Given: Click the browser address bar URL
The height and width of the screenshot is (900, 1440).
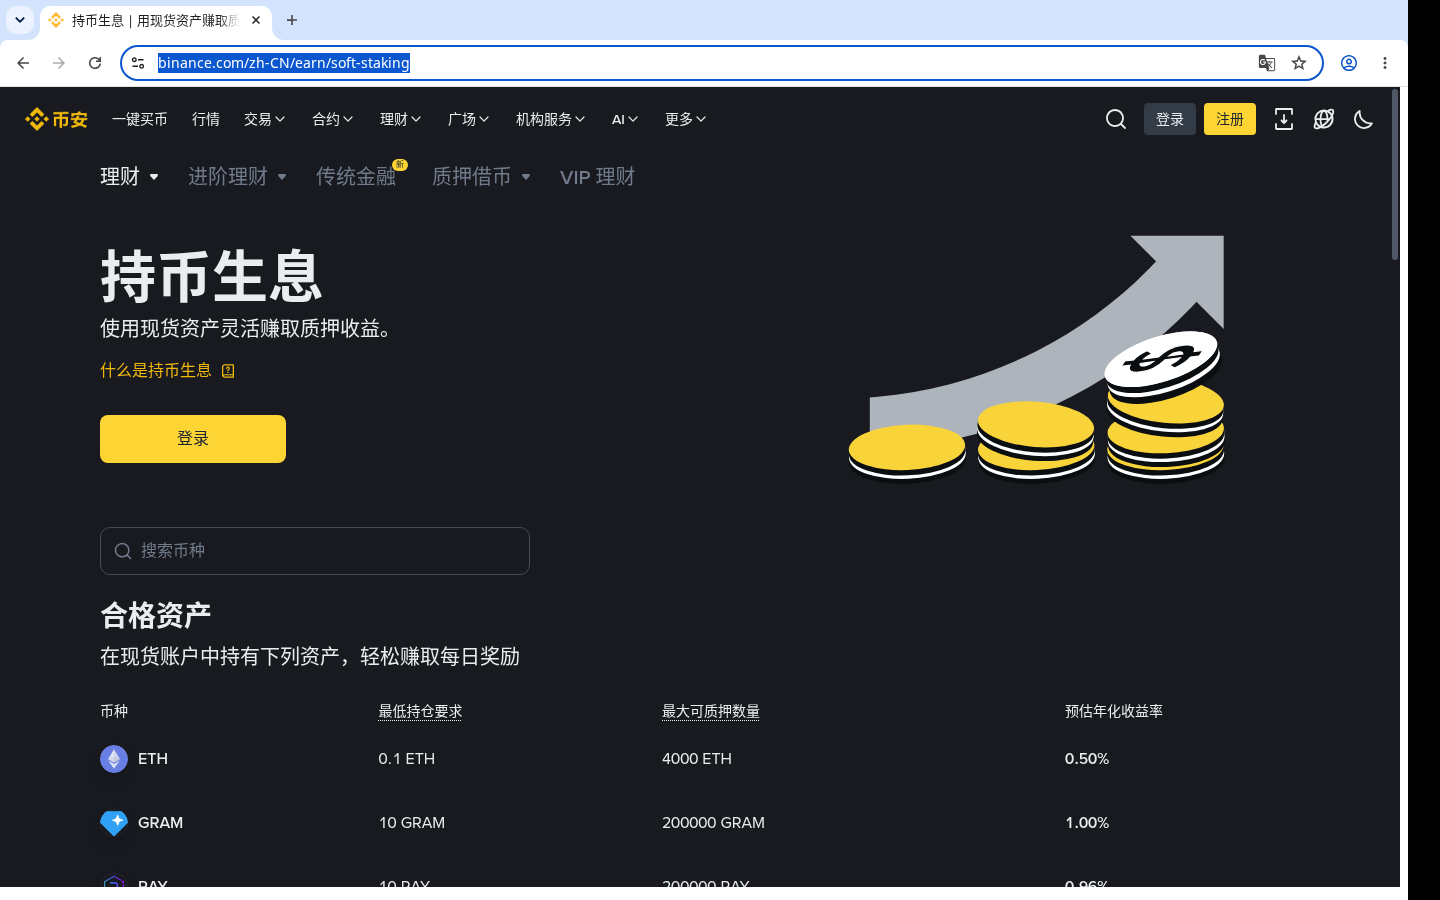Looking at the screenshot, I should [284, 63].
